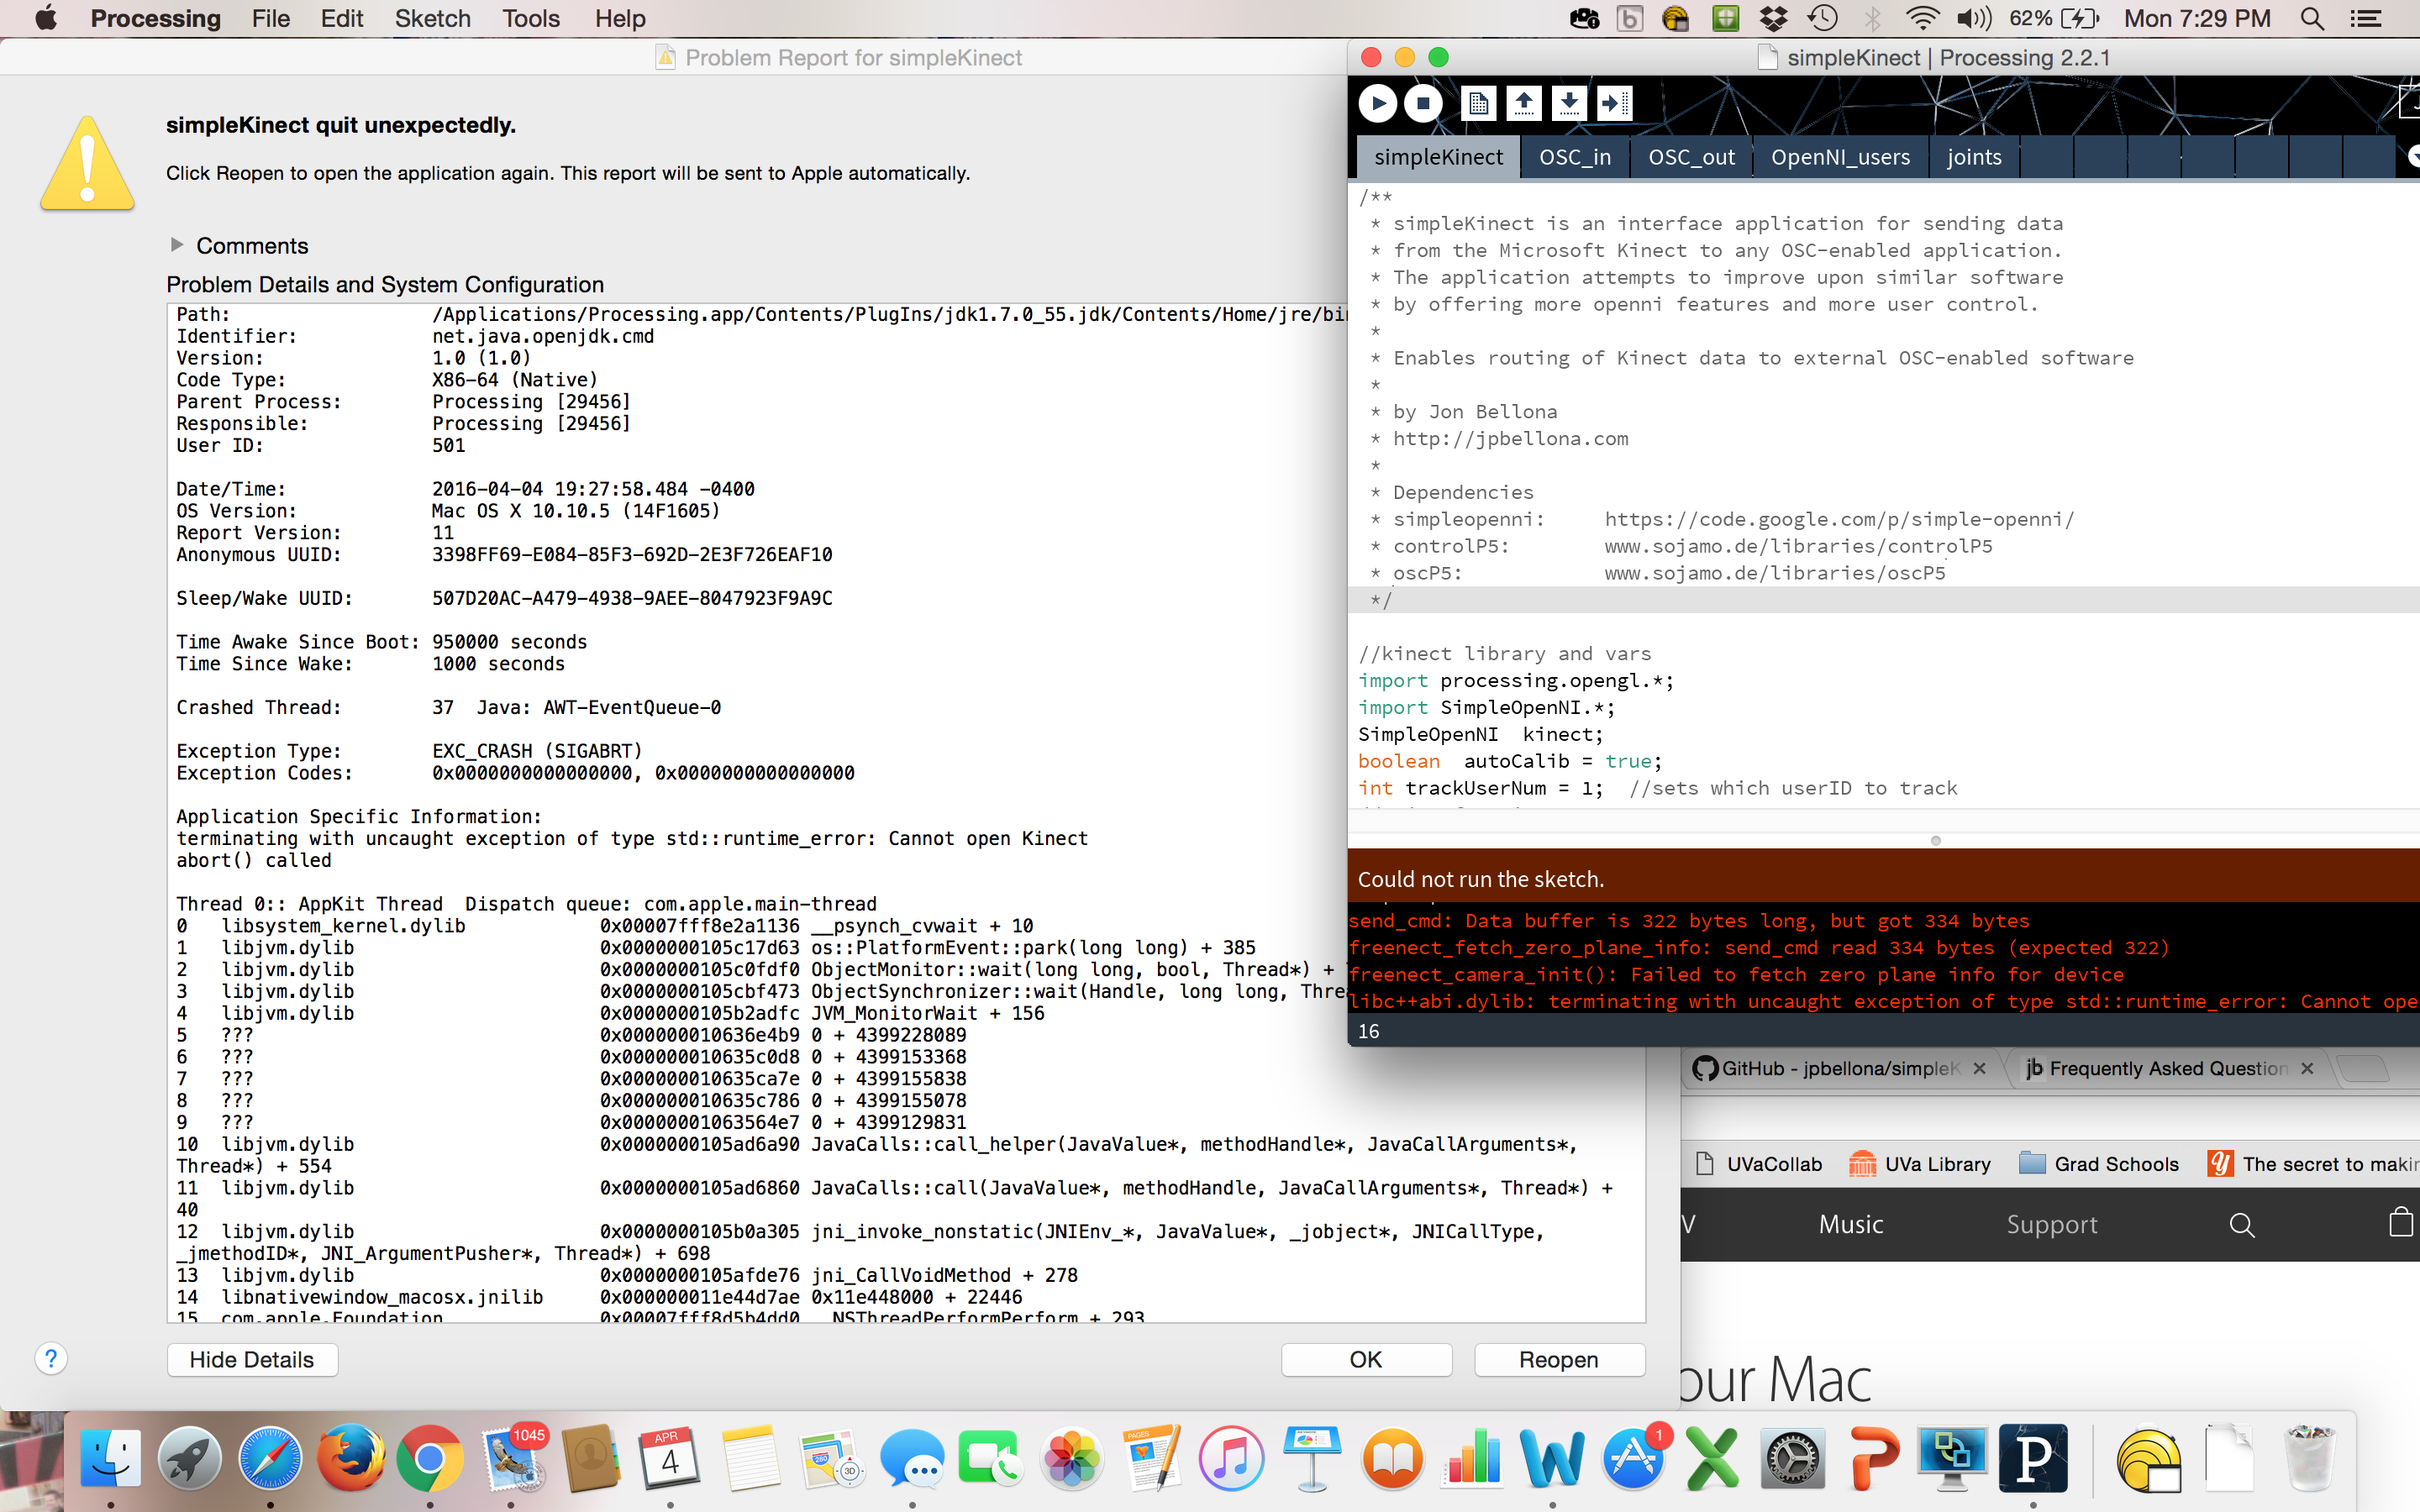Open iTunes from the Dock
2420x1512 pixels.
pyautogui.click(x=1230, y=1459)
